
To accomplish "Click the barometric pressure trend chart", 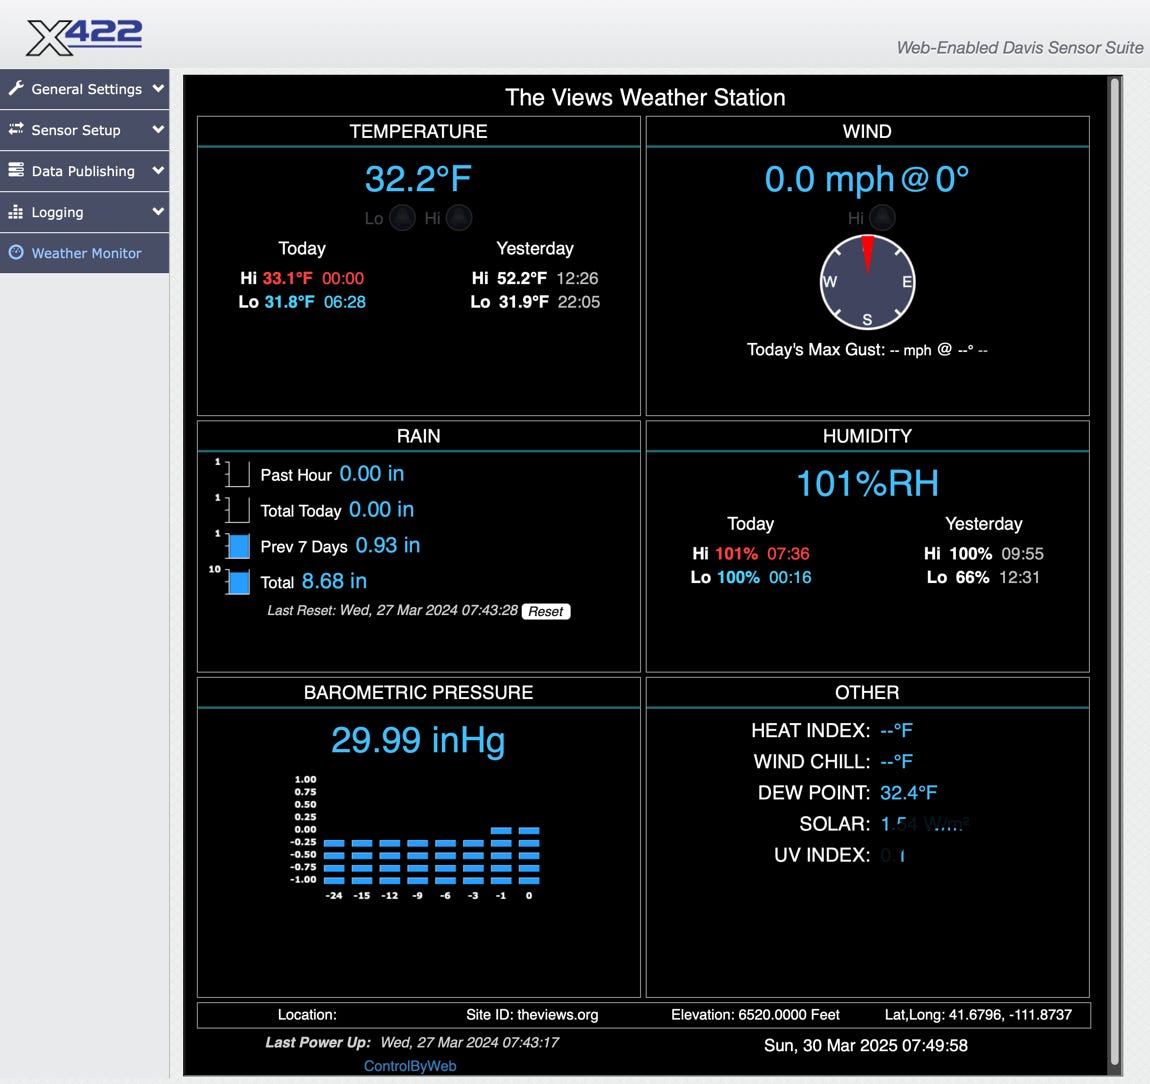I will (x=415, y=838).
